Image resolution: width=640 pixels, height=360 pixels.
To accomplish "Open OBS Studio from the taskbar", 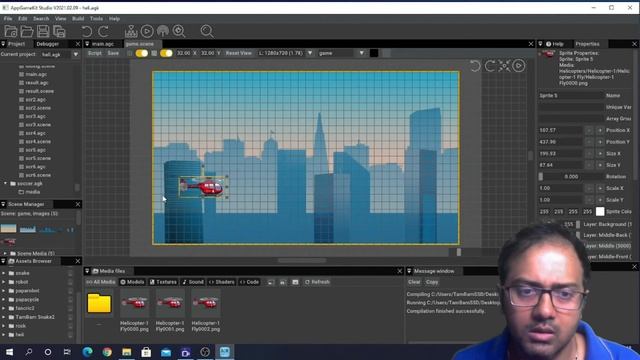I will point(205,352).
